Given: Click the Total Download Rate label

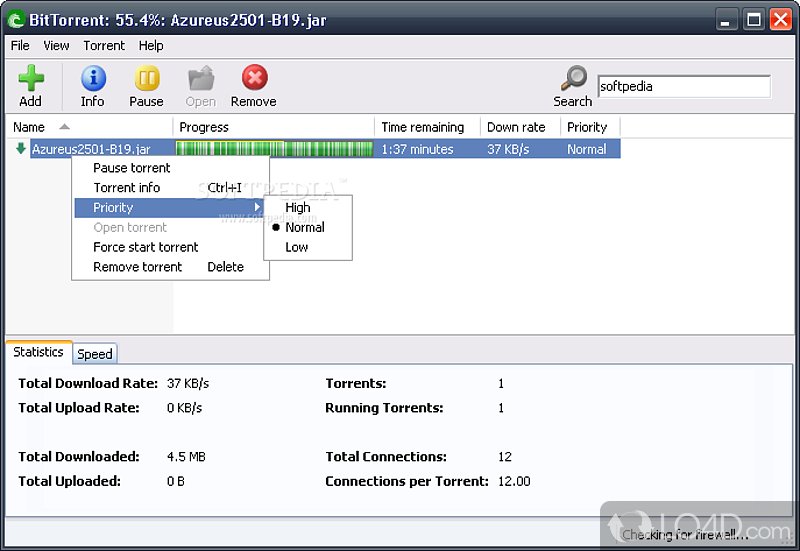Looking at the screenshot, I should click(x=88, y=383).
